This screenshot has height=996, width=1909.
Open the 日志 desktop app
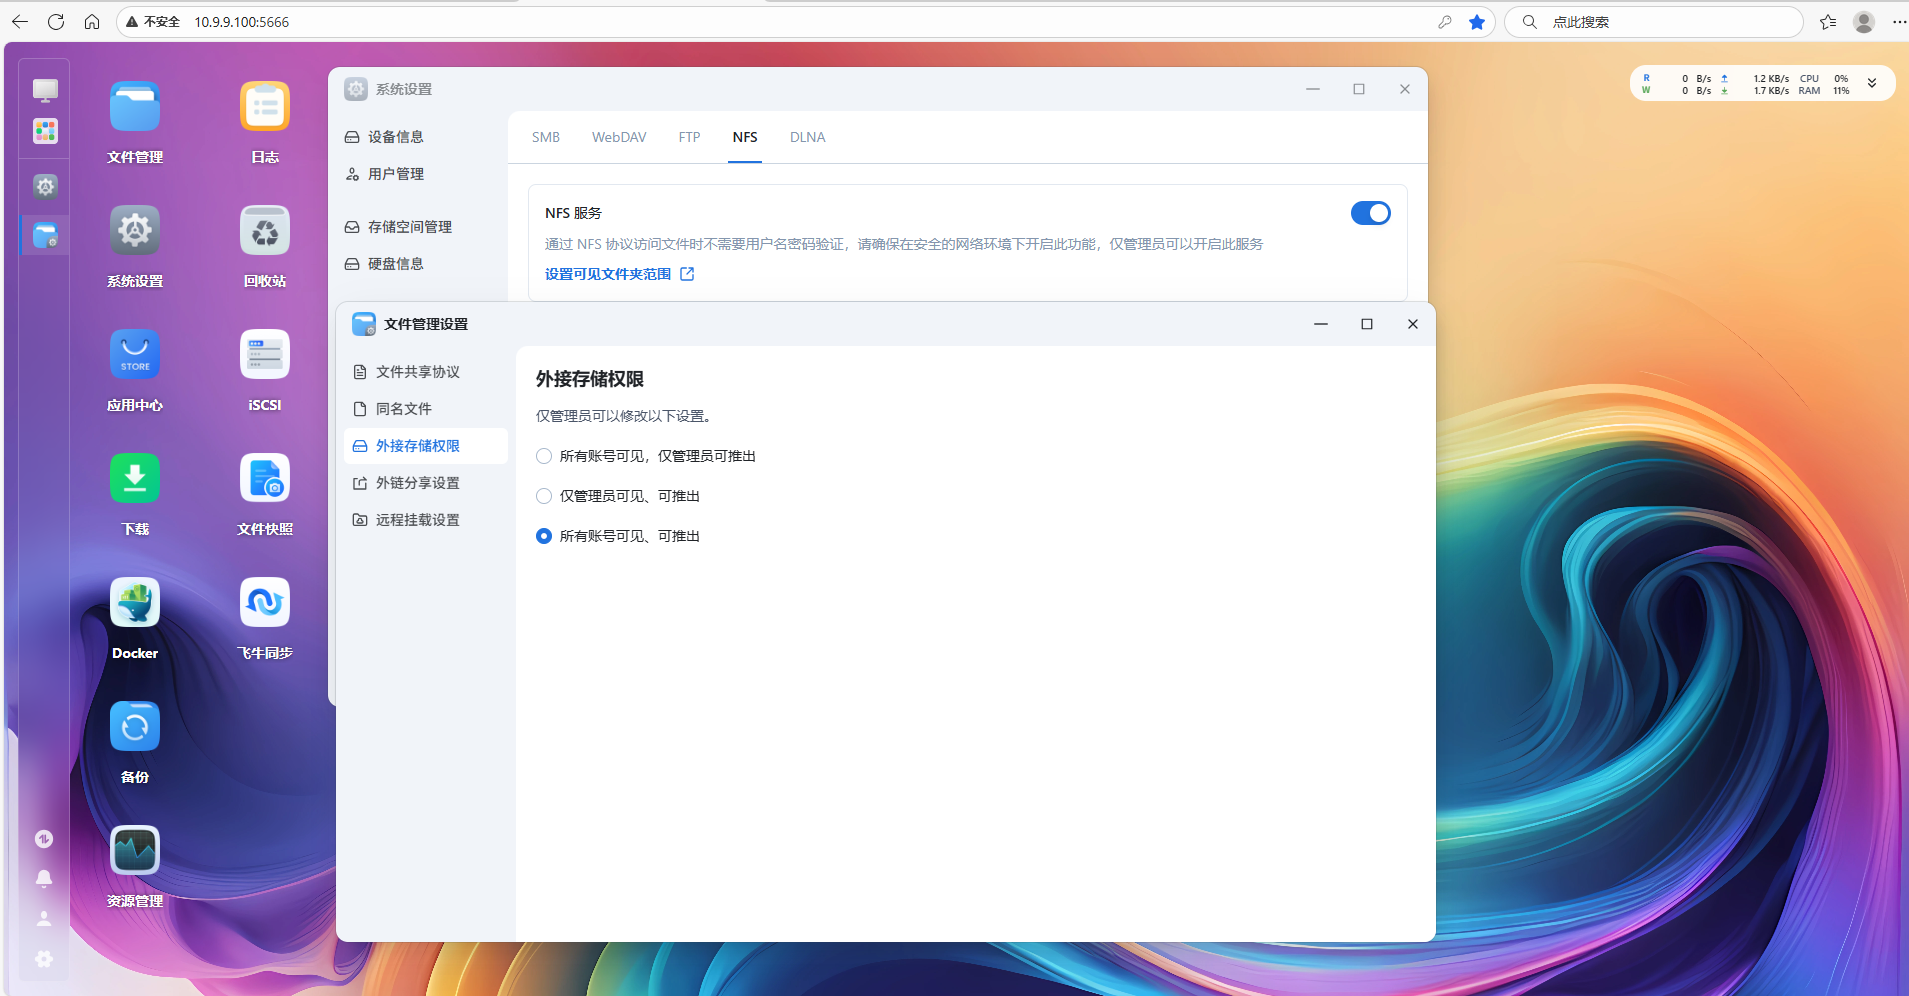(265, 107)
